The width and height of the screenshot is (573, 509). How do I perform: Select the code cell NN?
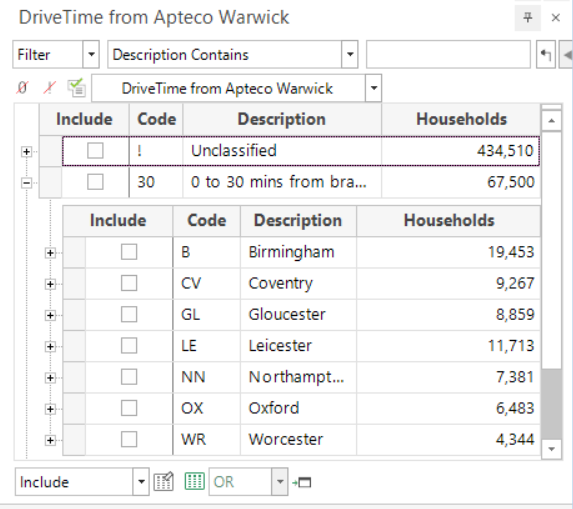(206, 377)
